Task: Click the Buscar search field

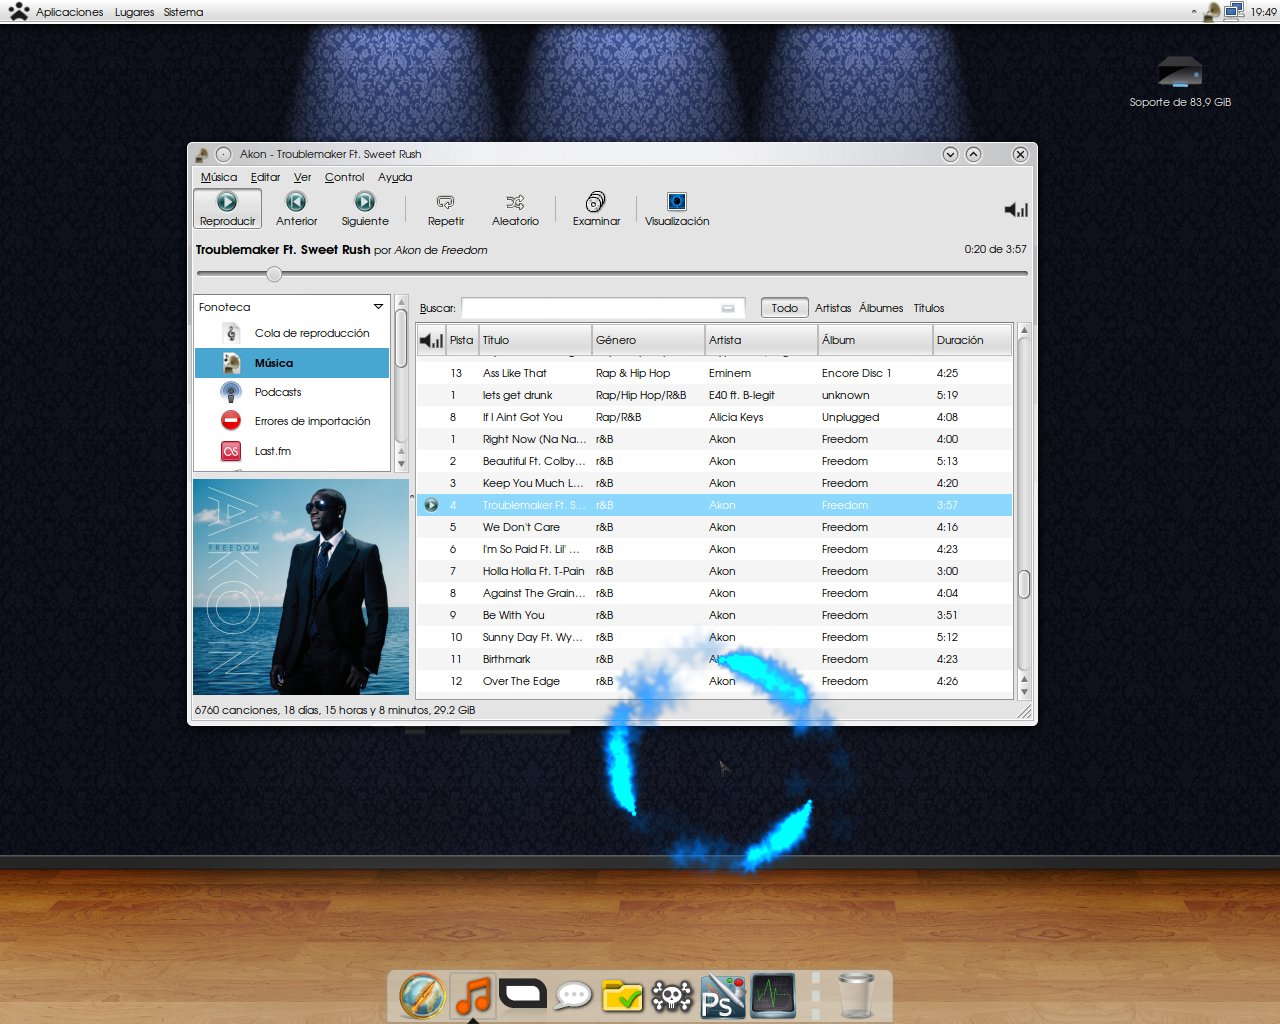Action: point(603,308)
